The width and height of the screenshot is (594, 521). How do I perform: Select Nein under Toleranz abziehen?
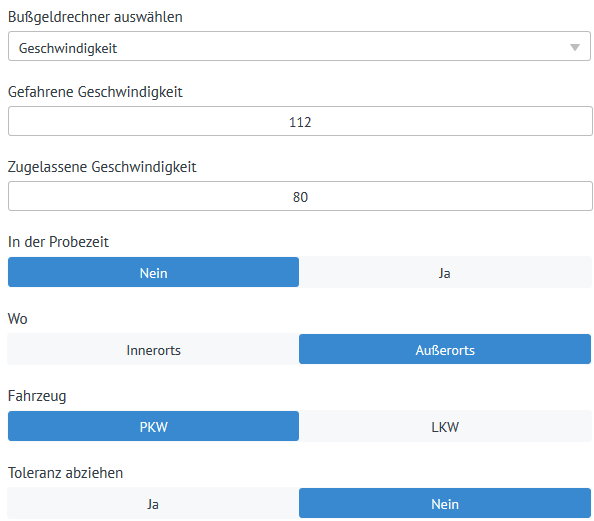[445, 503]
